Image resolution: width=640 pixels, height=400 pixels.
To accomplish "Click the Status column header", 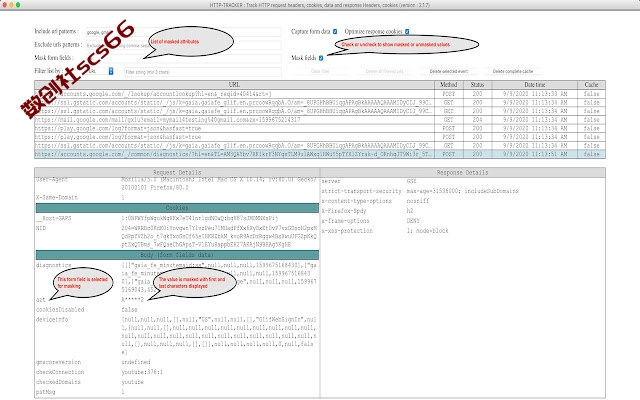I will click(x=477, y=85).
